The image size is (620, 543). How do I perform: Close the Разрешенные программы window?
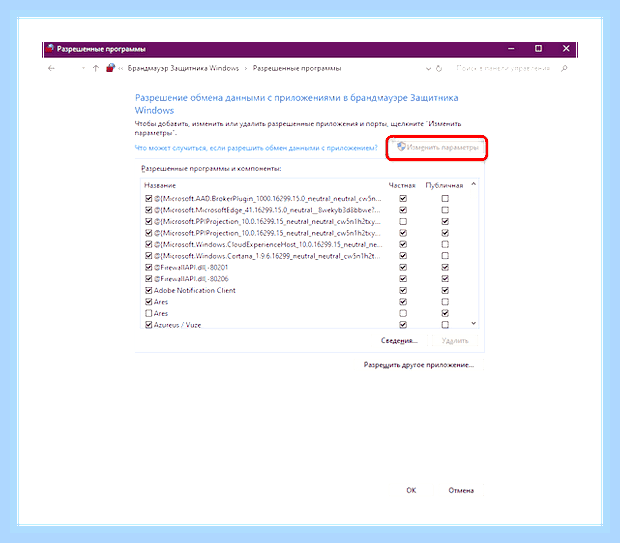566,49
